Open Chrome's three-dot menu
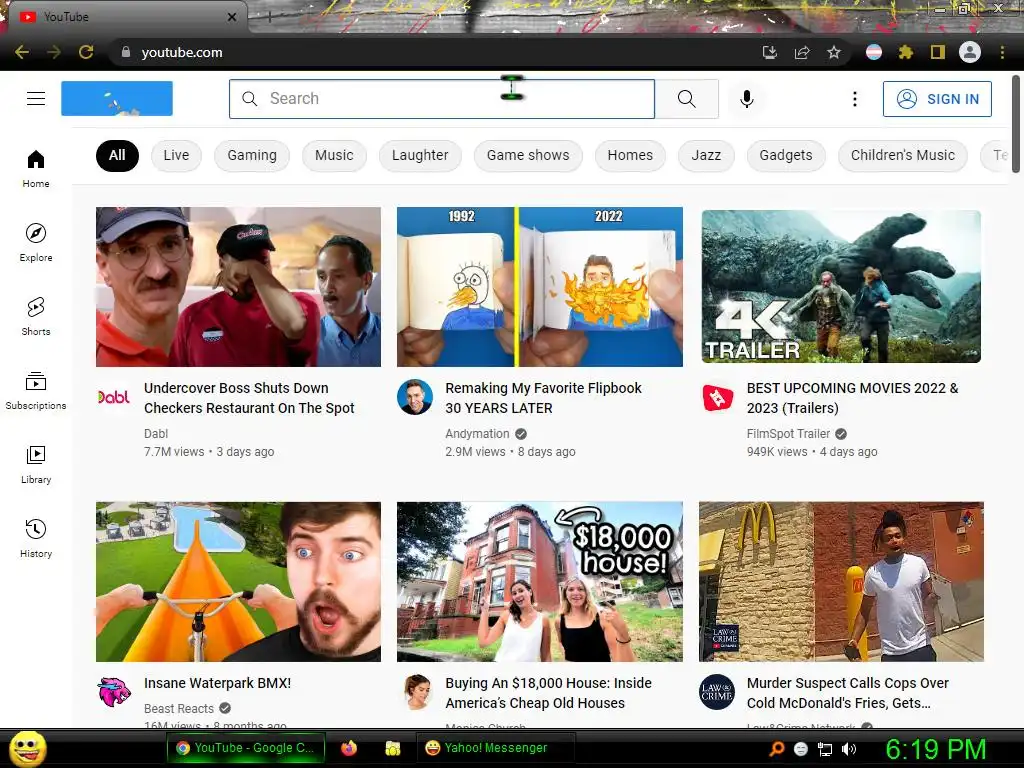 [1002, 52]
